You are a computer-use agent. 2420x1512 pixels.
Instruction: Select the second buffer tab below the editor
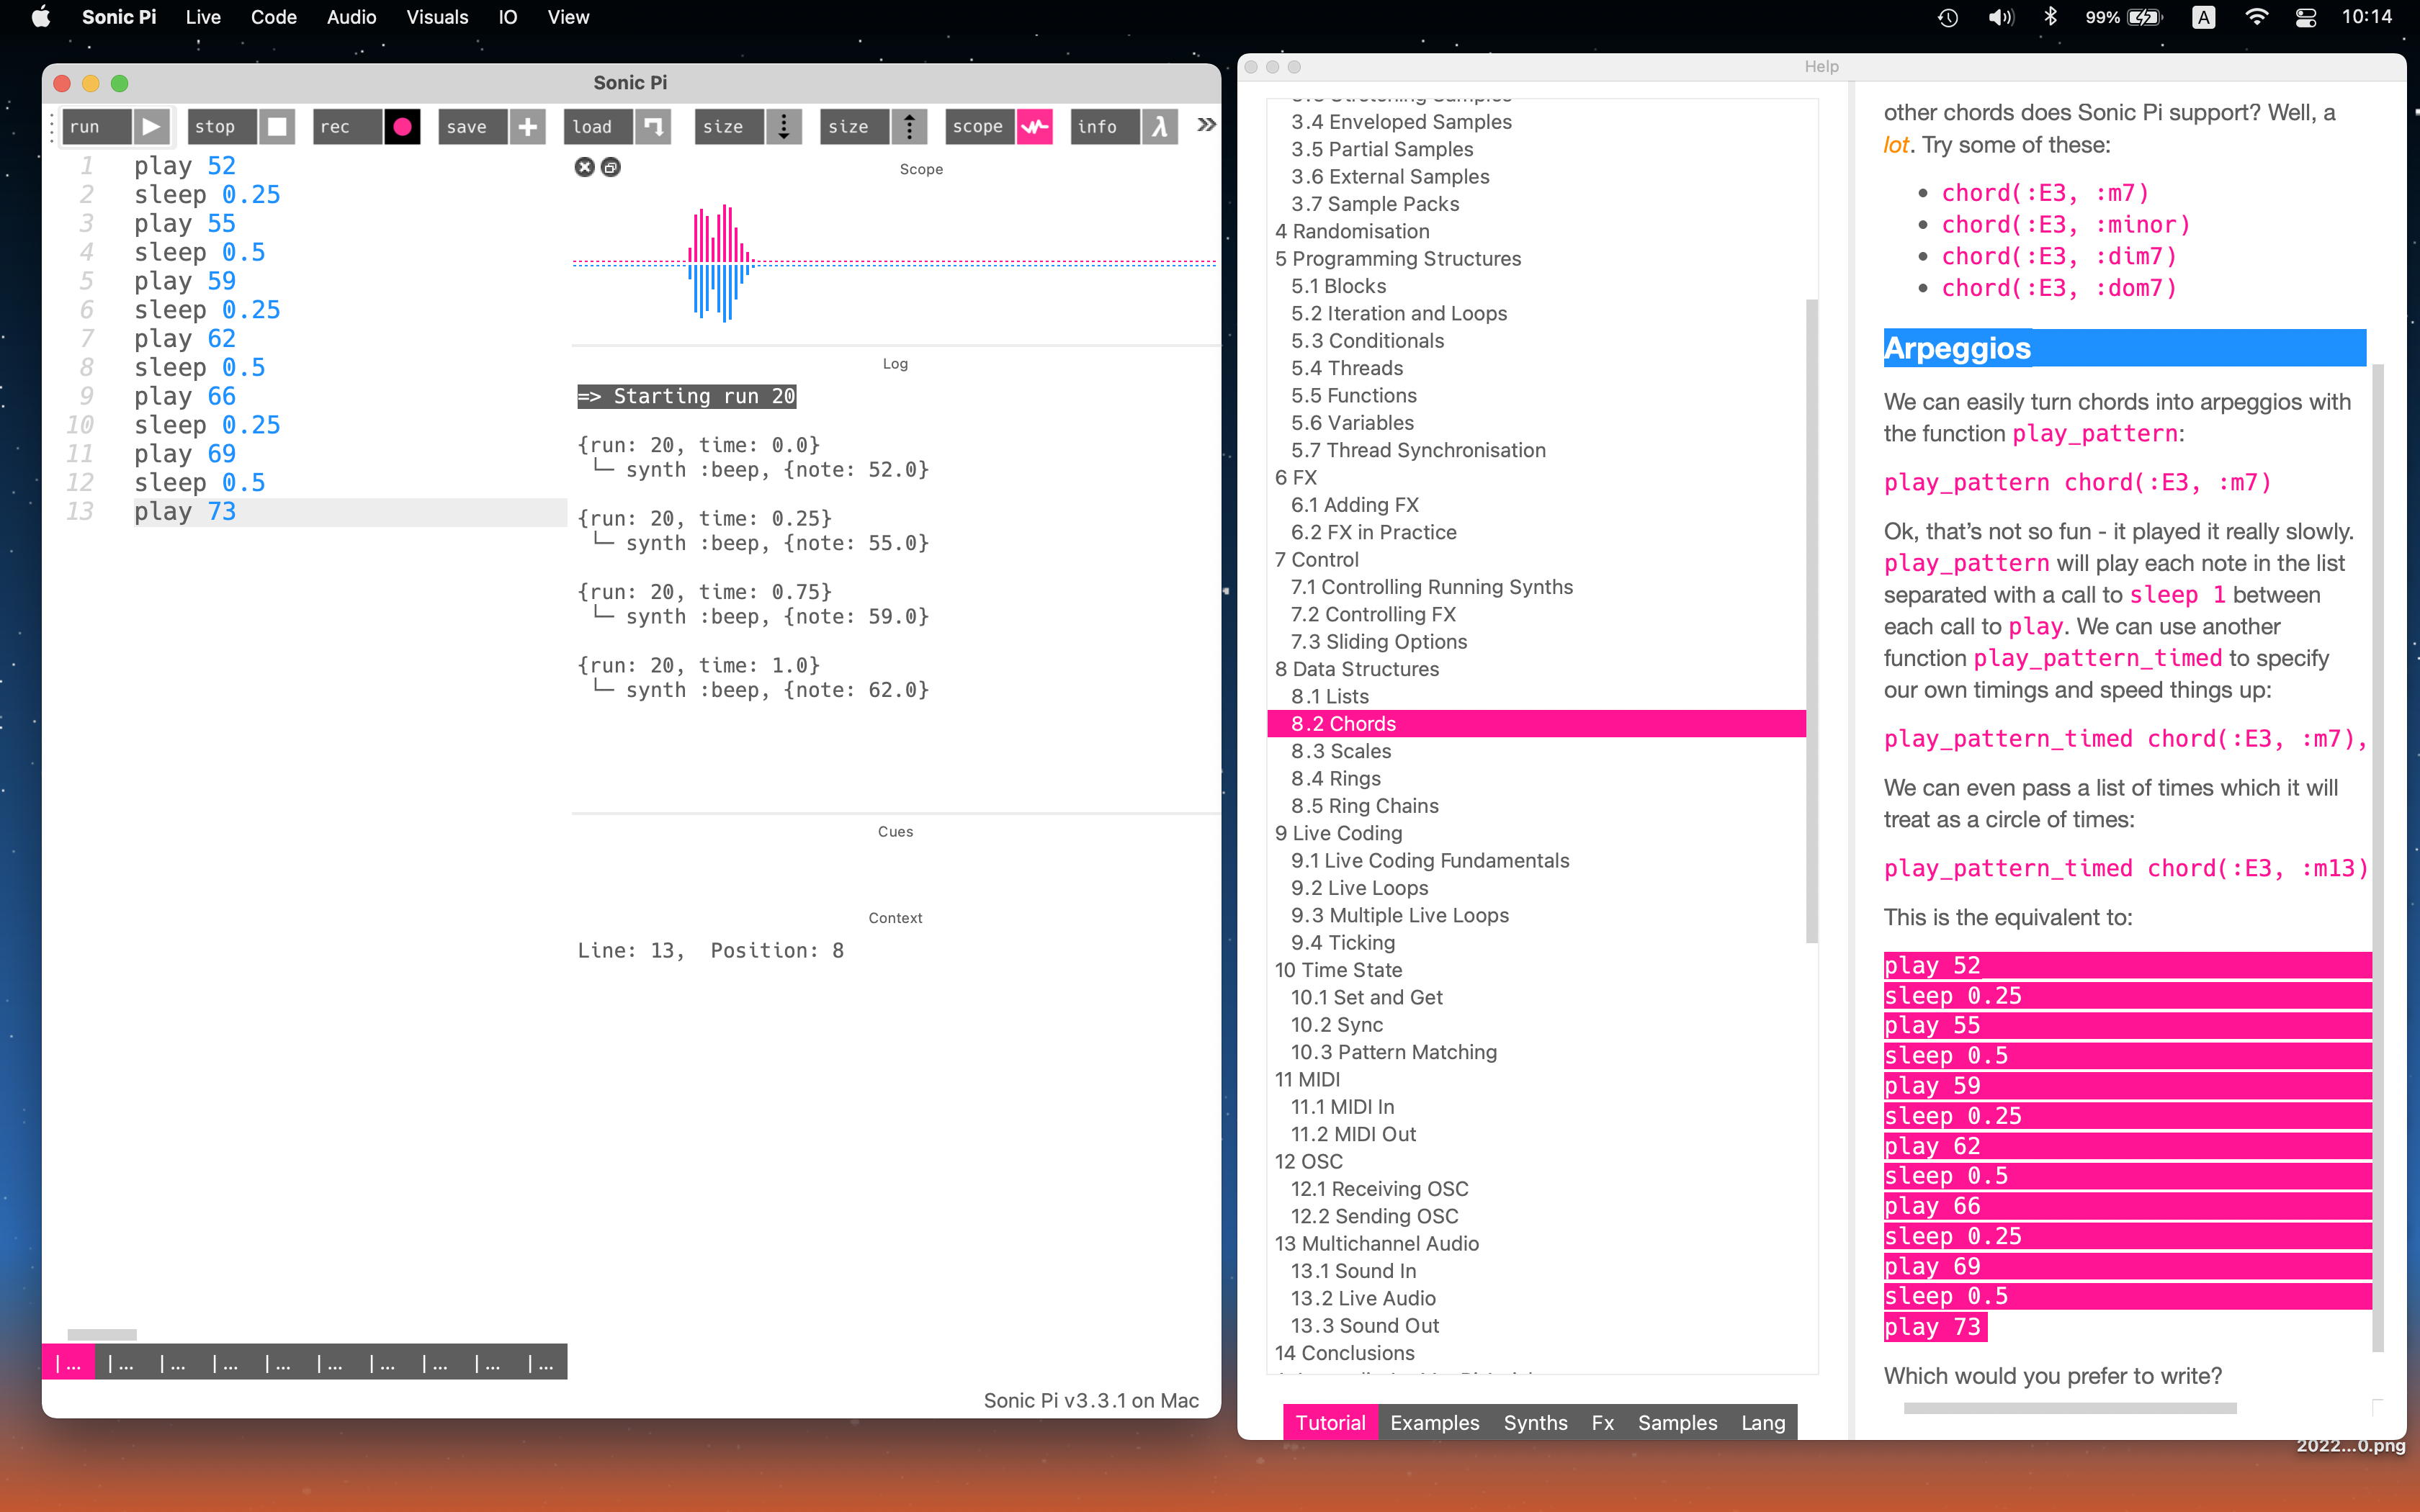pos(121,1363)
